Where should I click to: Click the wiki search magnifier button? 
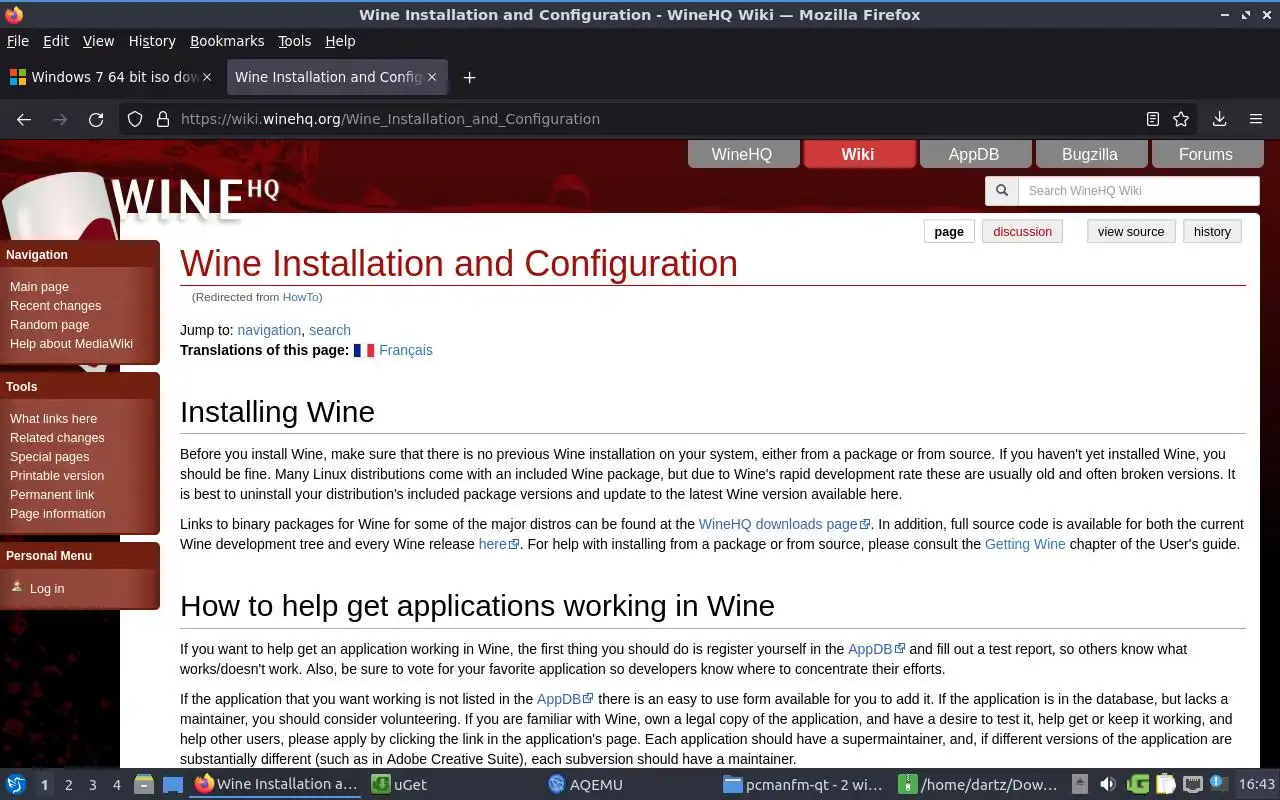(x=1001, y=191)
